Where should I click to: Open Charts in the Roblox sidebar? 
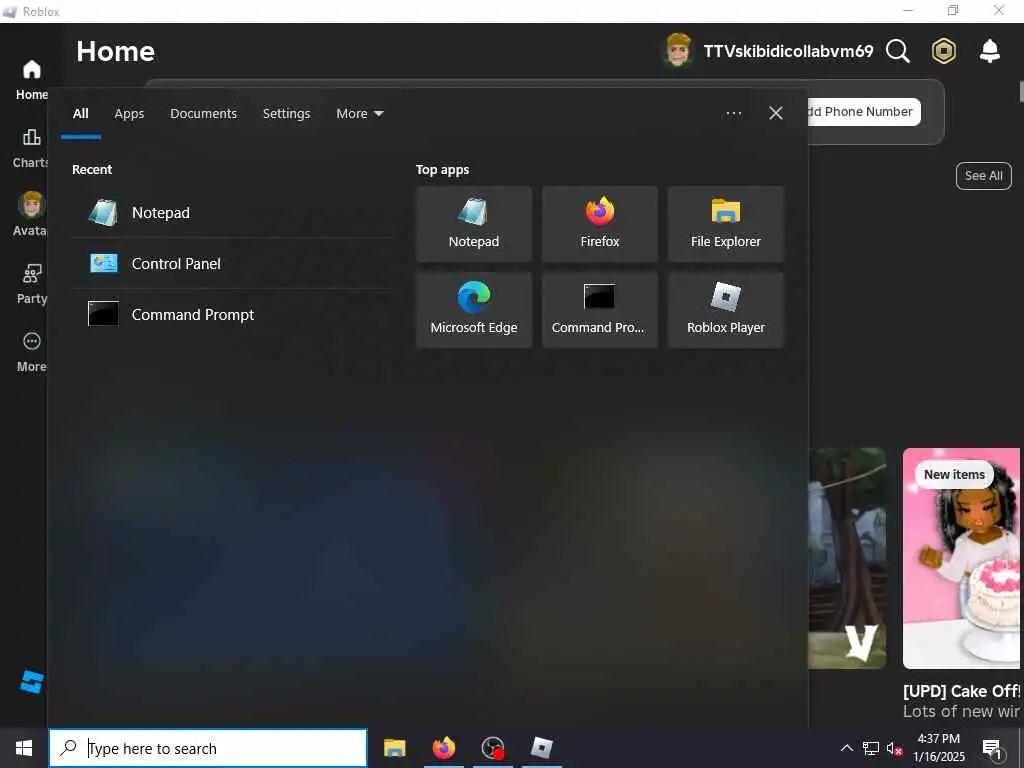[x=30, y=148]
